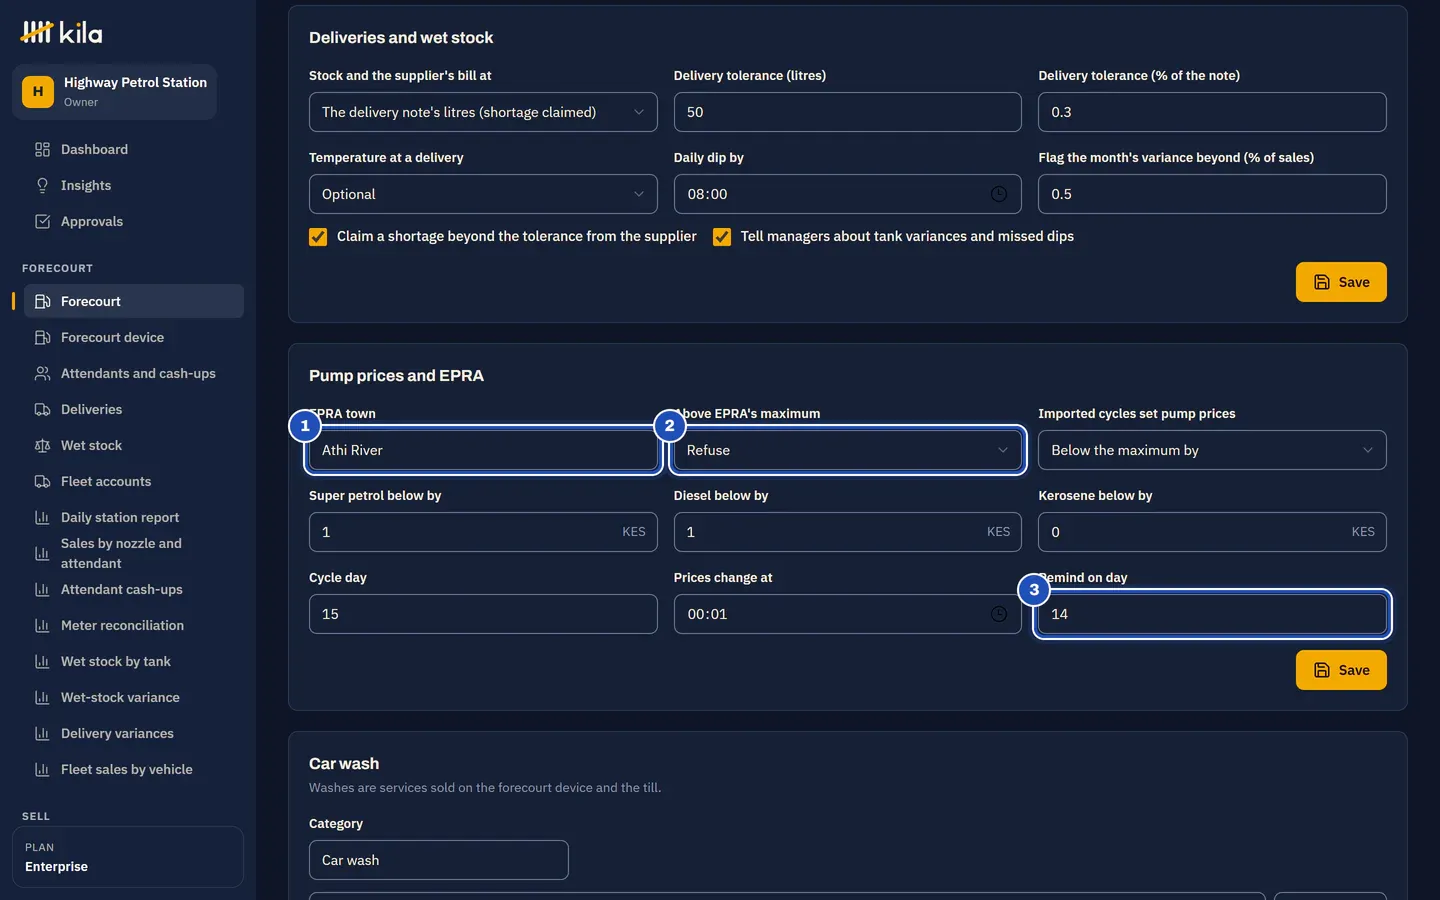Open Above EPRA's maximum dropdown
The height and width of the screenshot is (900, 1440).
click(847, 450)
